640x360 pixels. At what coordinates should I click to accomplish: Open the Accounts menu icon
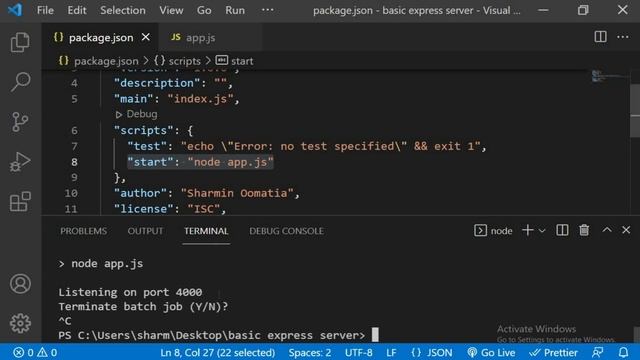coord(20,284)
